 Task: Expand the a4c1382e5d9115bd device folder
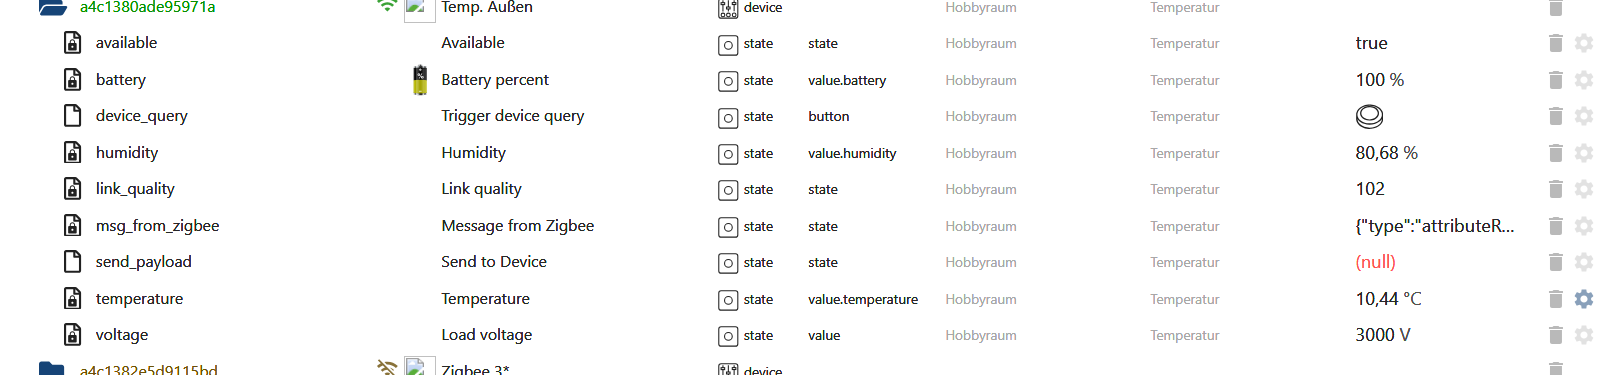pos(52,369)
